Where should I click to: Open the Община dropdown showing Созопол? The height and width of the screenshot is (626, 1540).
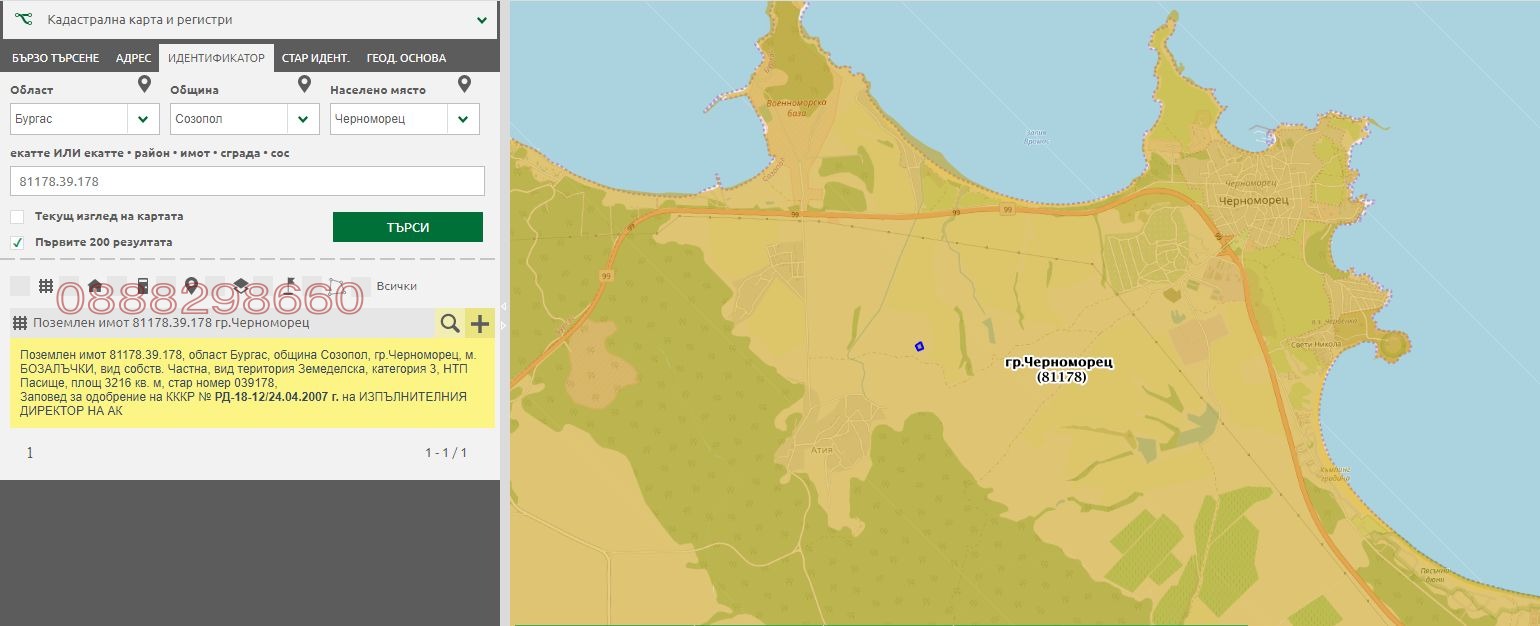pos(303,119)
